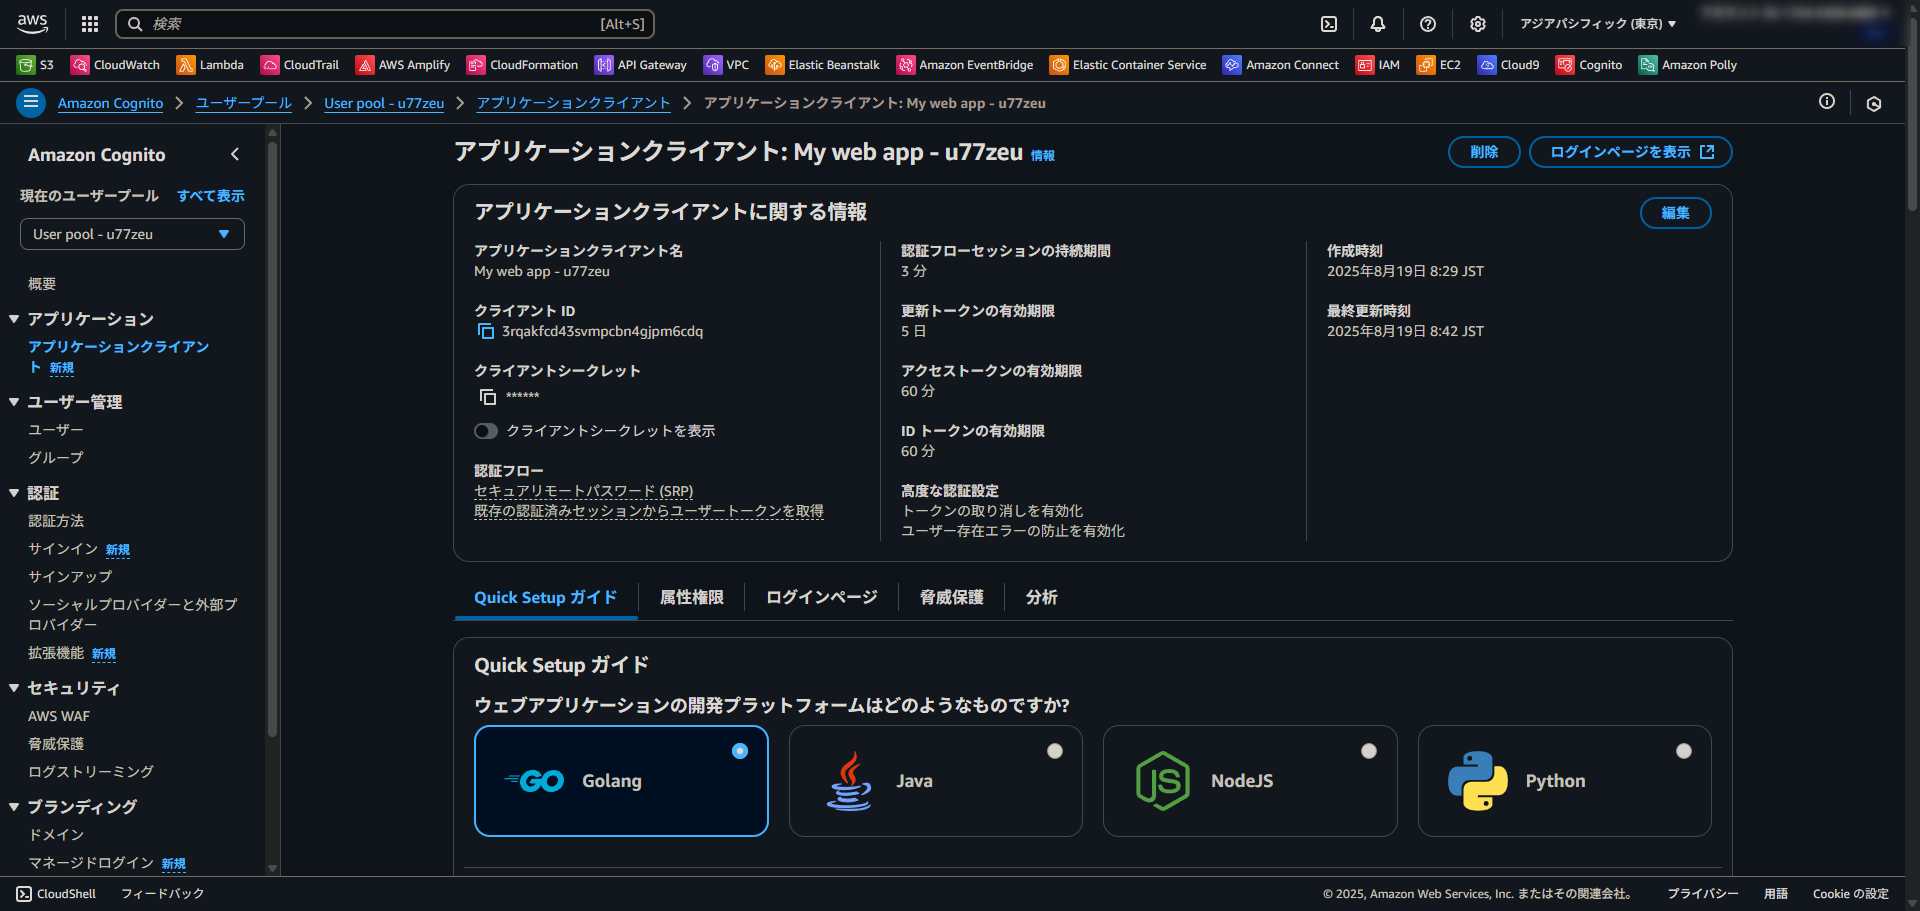Open the settings gear icon
Viewport: 1920px width, 911px height.
[1478, 24]
